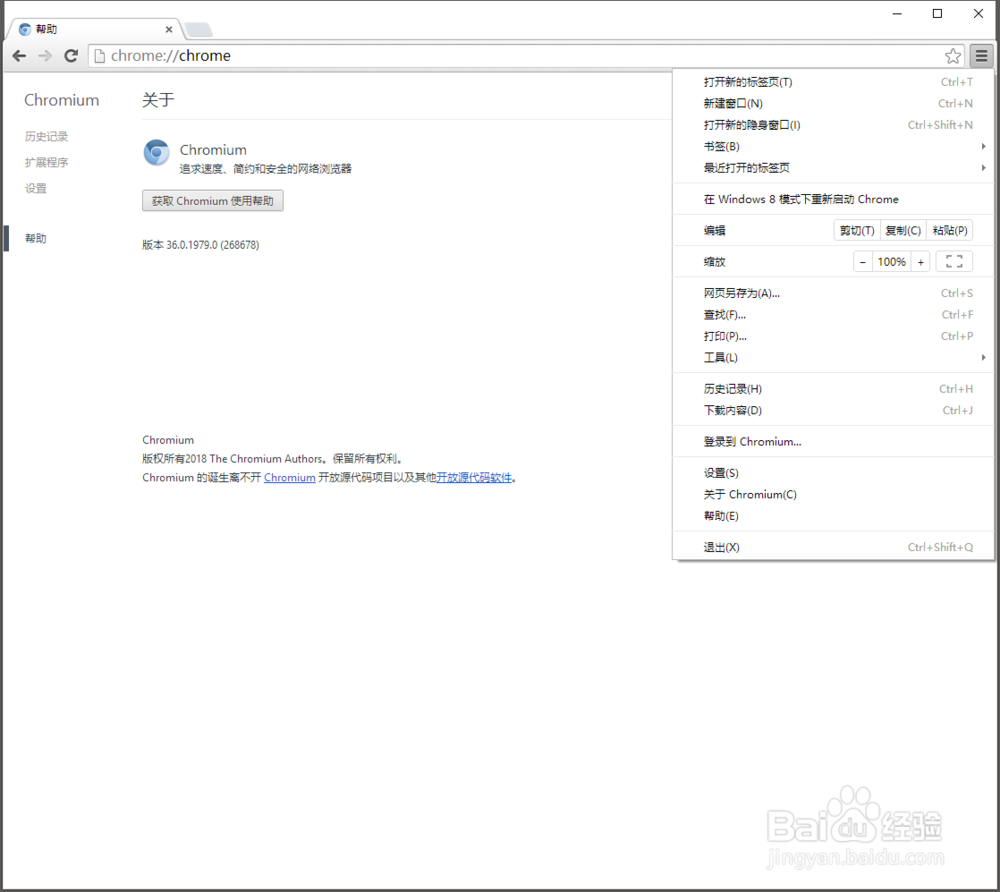Image resolution: width=1000 pixels, height=892 pixels.
Task: Open 扩展程序 in the left sidebar
Action: tap(46, 163)
